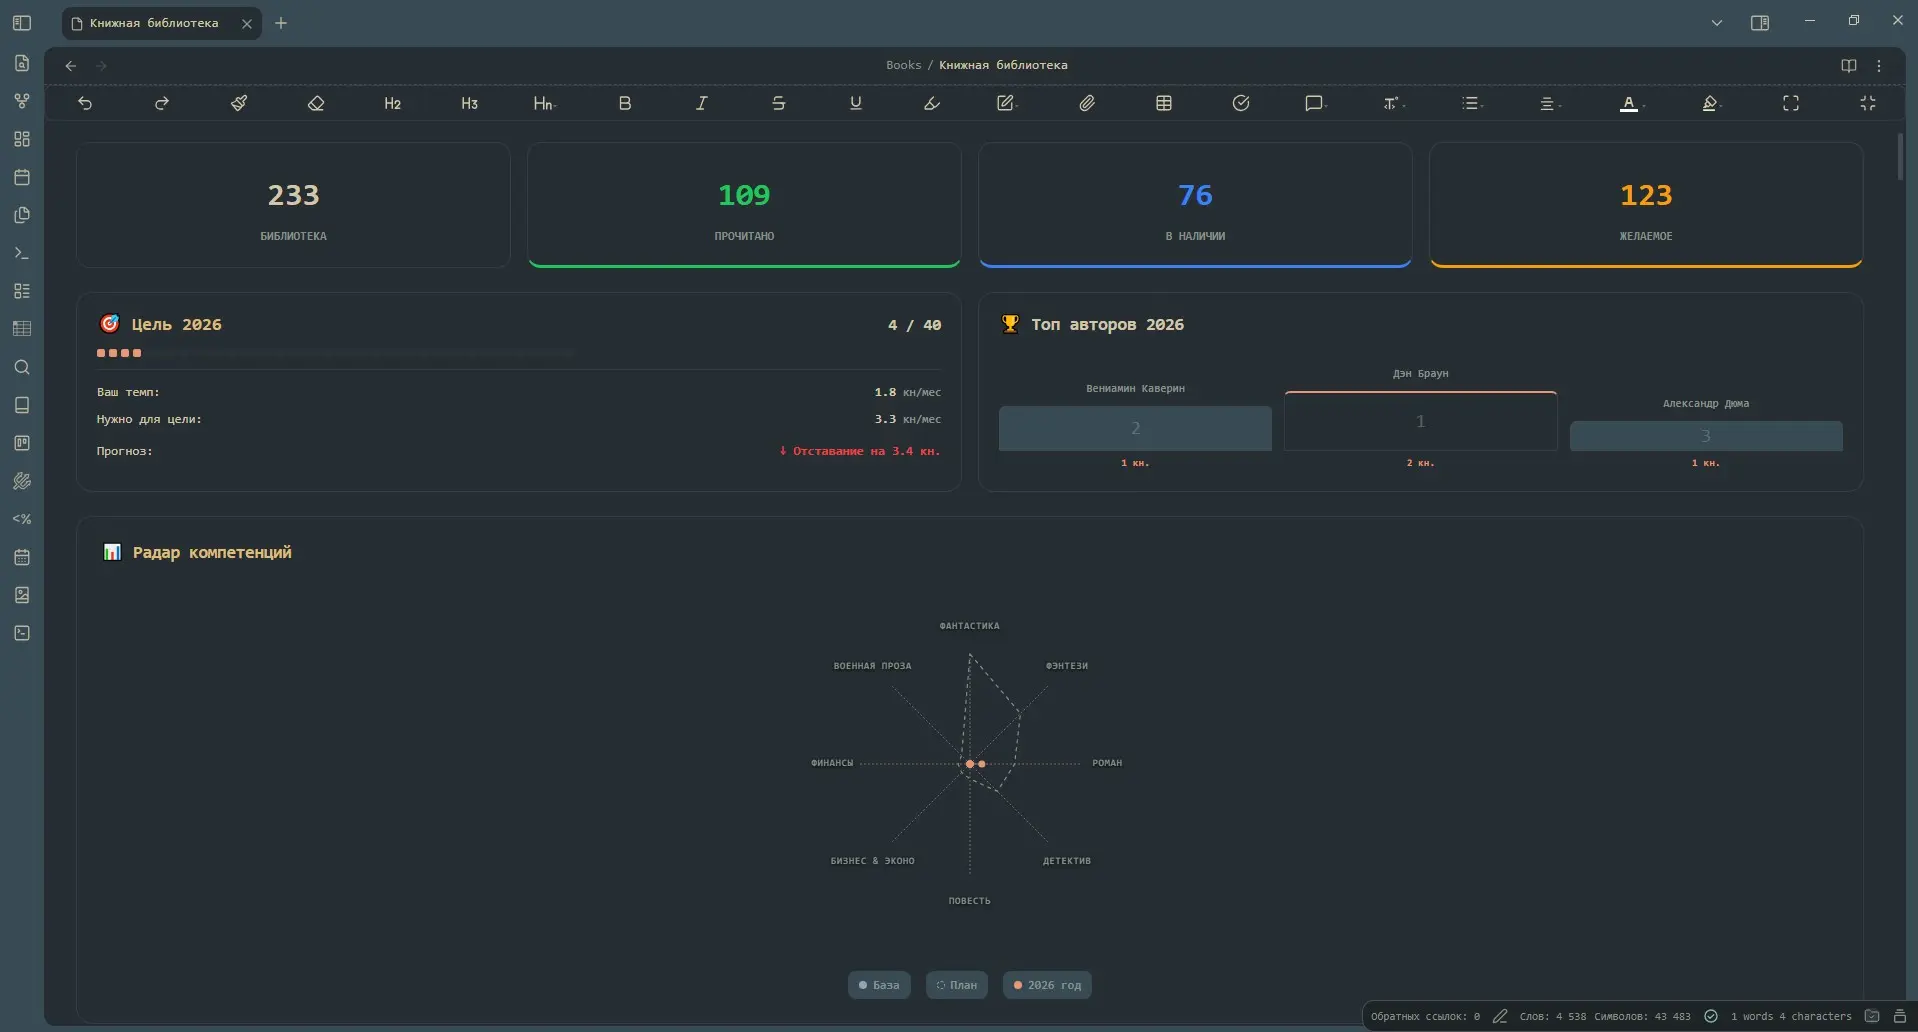
Task: Toggle the План series in radar legend
Action: click(x=957, y=985)
